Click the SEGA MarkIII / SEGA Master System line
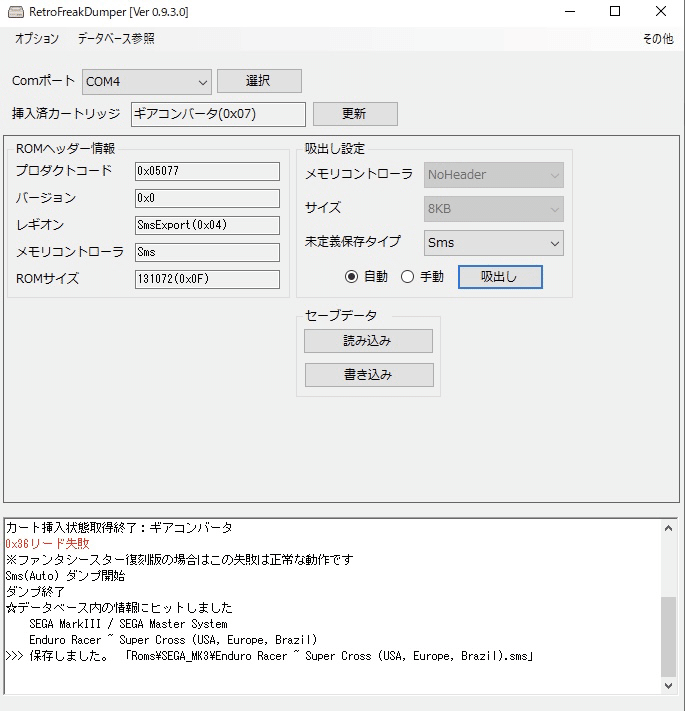The height and width of the screenshot is (711, 685). pyautogui.click(x=128, y=624)
